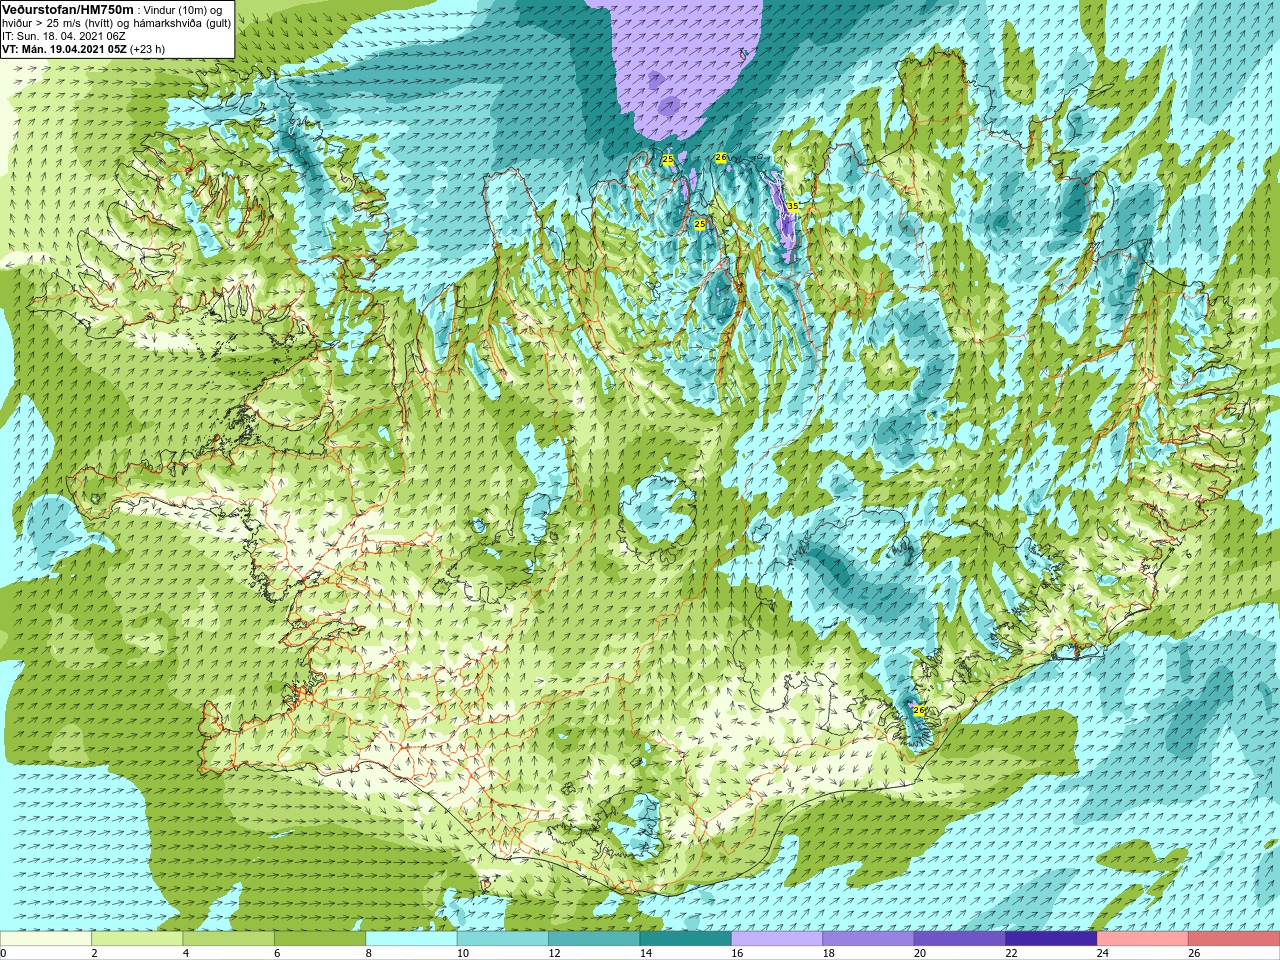Pick the lavender swatch between 16 and 18
Screen dimensions: 1280x960
click(777, 938)
